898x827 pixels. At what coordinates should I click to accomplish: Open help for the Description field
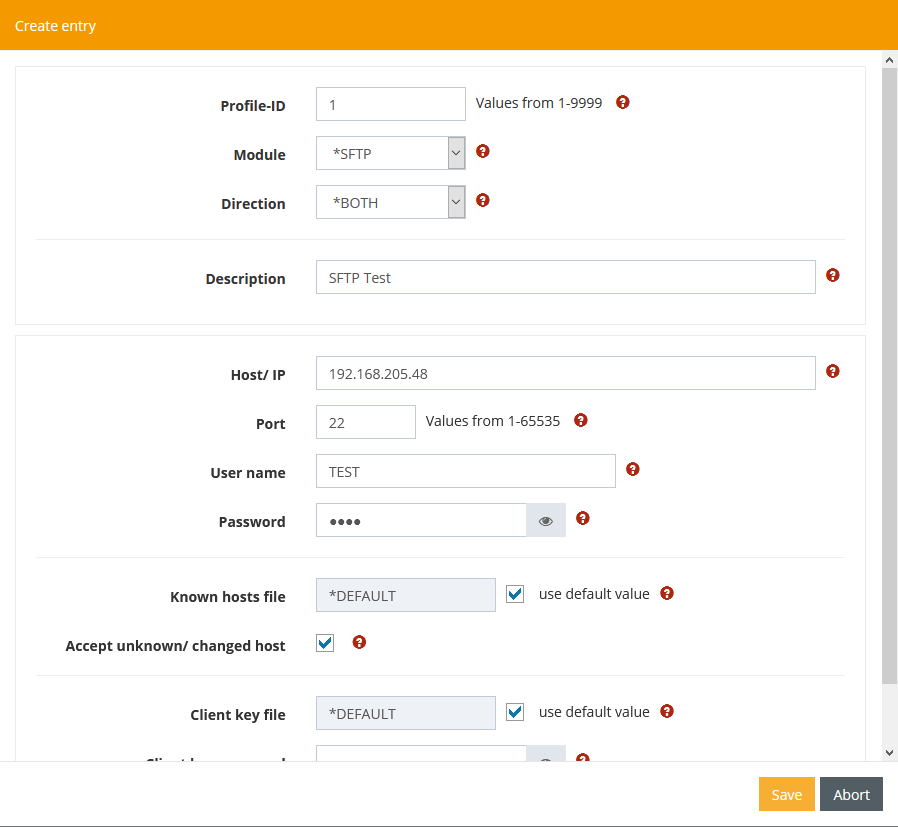click(x=833, y=275)
